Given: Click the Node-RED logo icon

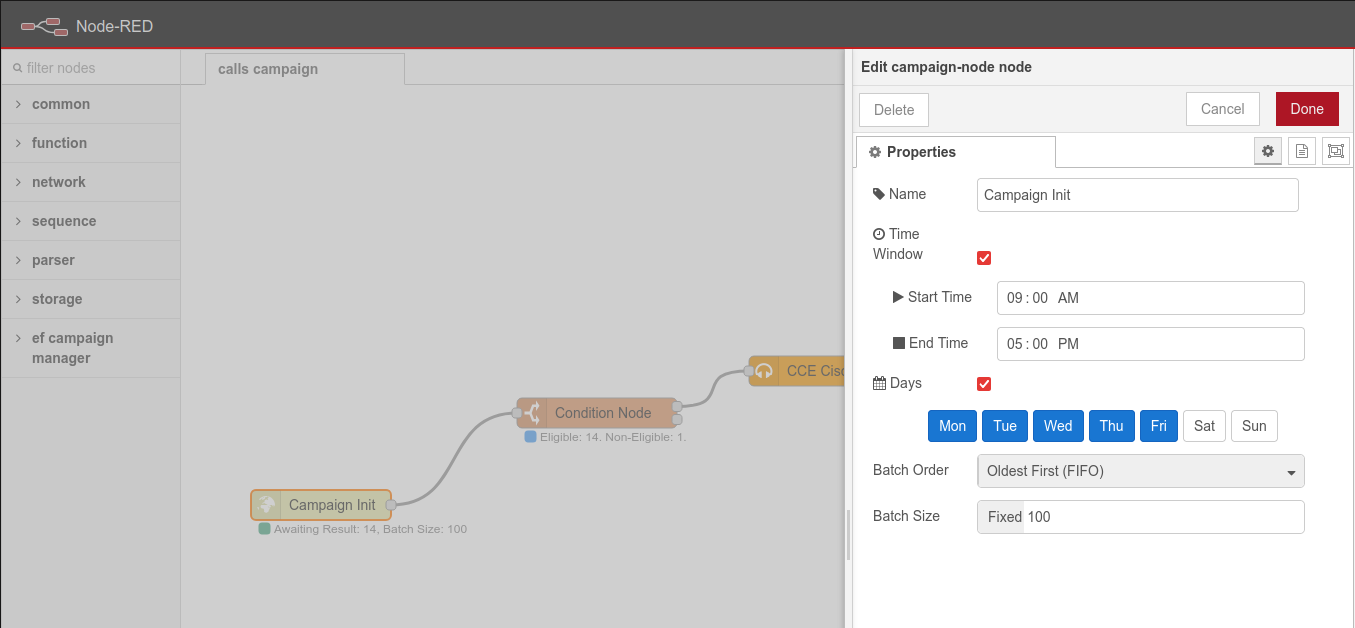Looking at the screenshot, I should point(44,26).
